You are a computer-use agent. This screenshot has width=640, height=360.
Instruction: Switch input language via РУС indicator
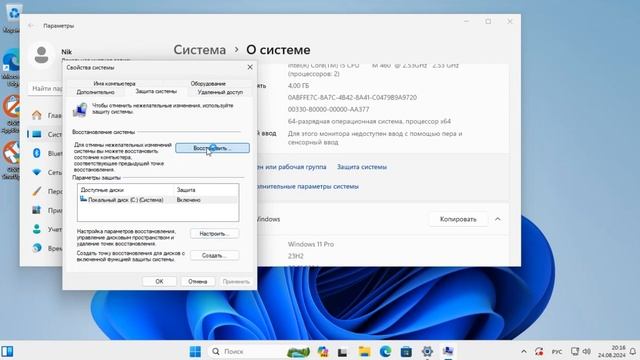coord(557,352)
